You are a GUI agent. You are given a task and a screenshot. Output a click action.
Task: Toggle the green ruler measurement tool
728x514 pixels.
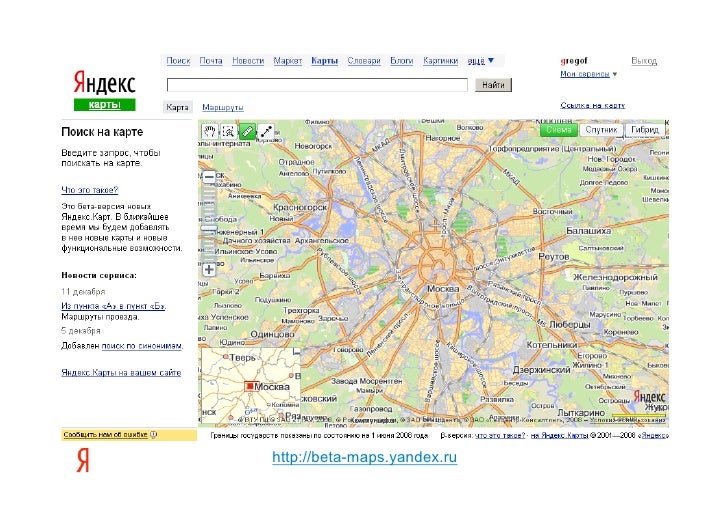[247, 131]
